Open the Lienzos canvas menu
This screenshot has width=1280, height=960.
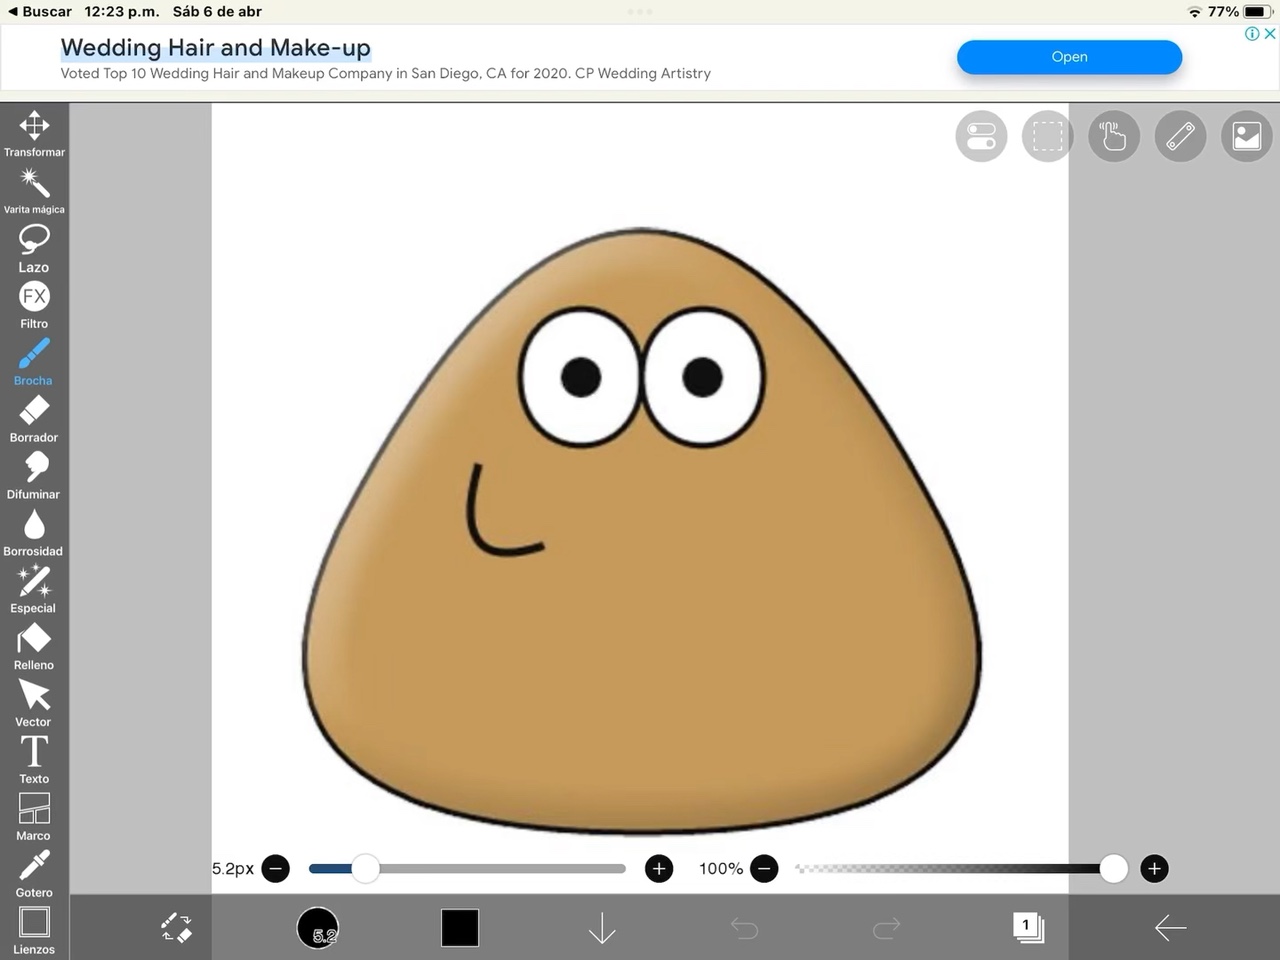pos(34,930)
